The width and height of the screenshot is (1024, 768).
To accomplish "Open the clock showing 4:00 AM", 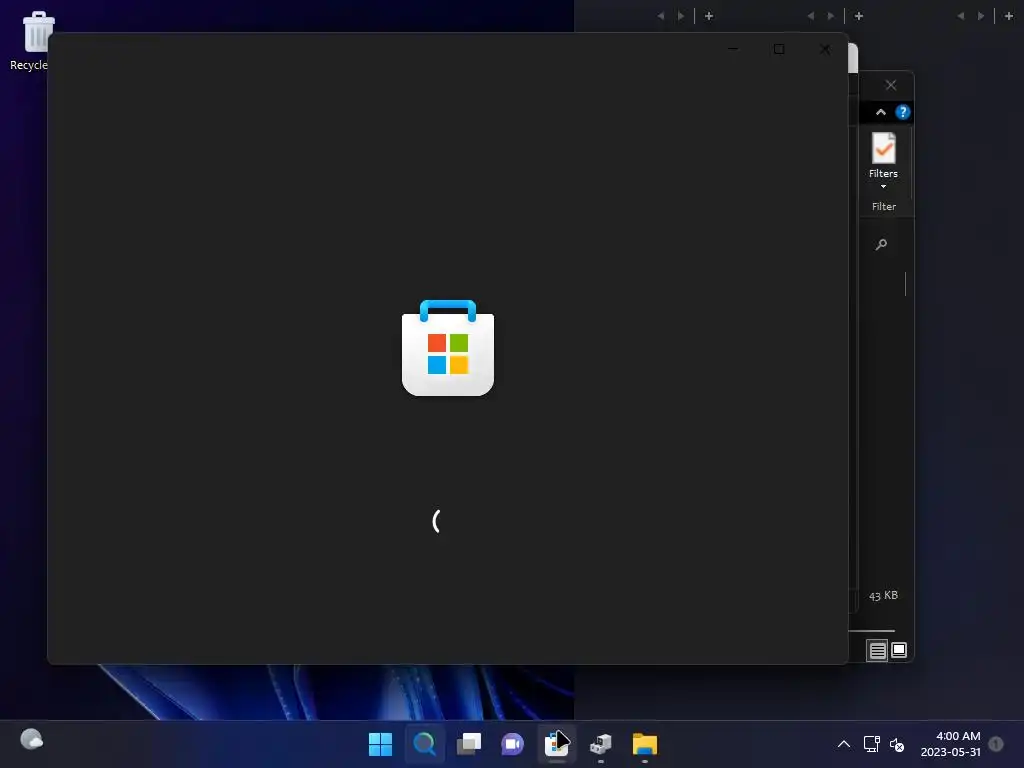I will tap(951, 744).
